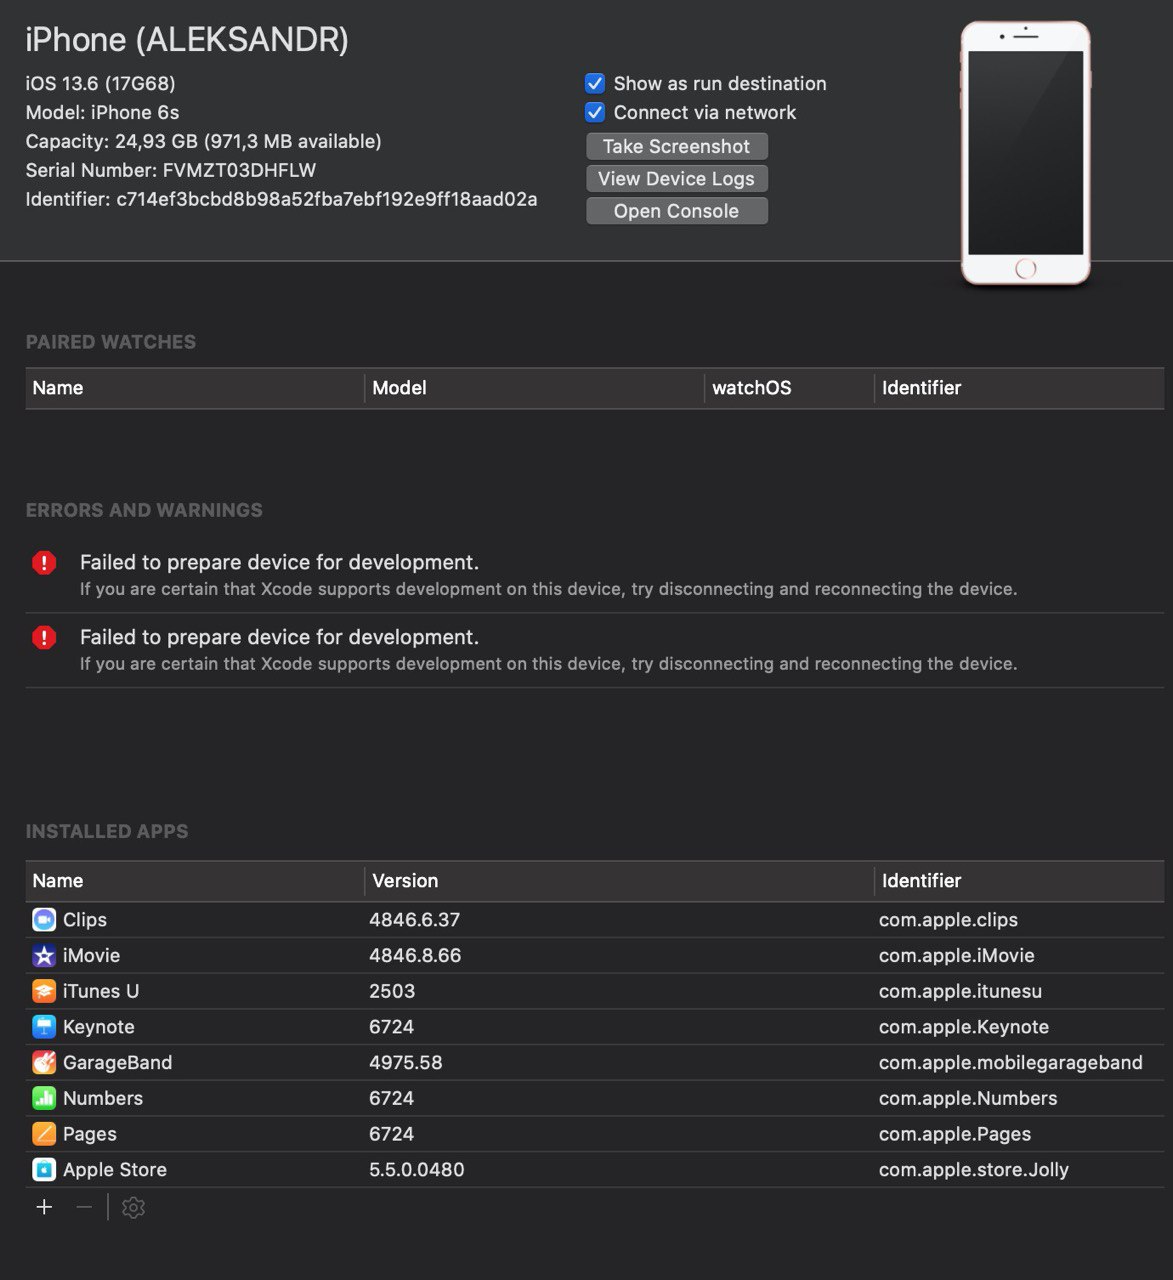1173x1280 pixels.
Task: Click com.apple.mobilegarageband identifier
Action: [1011, 1062]
